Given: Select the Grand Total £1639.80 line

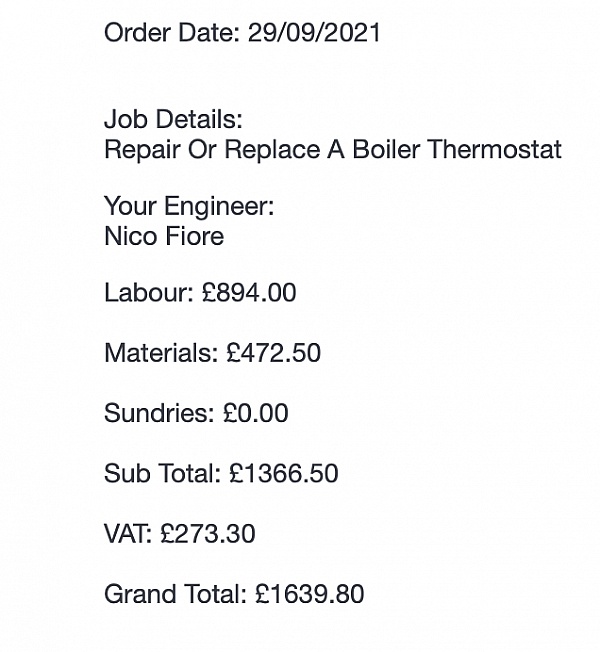Looking at the screenshot, I should (234, 594).
